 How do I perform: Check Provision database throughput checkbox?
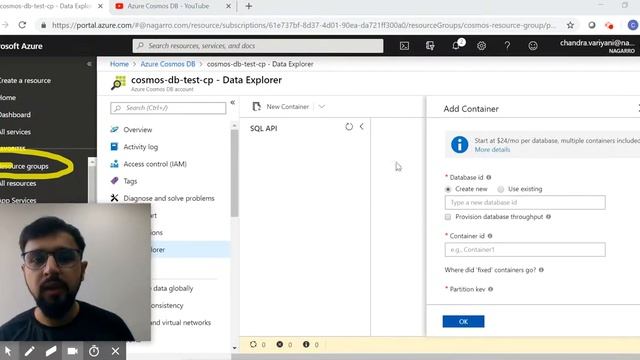448,217
